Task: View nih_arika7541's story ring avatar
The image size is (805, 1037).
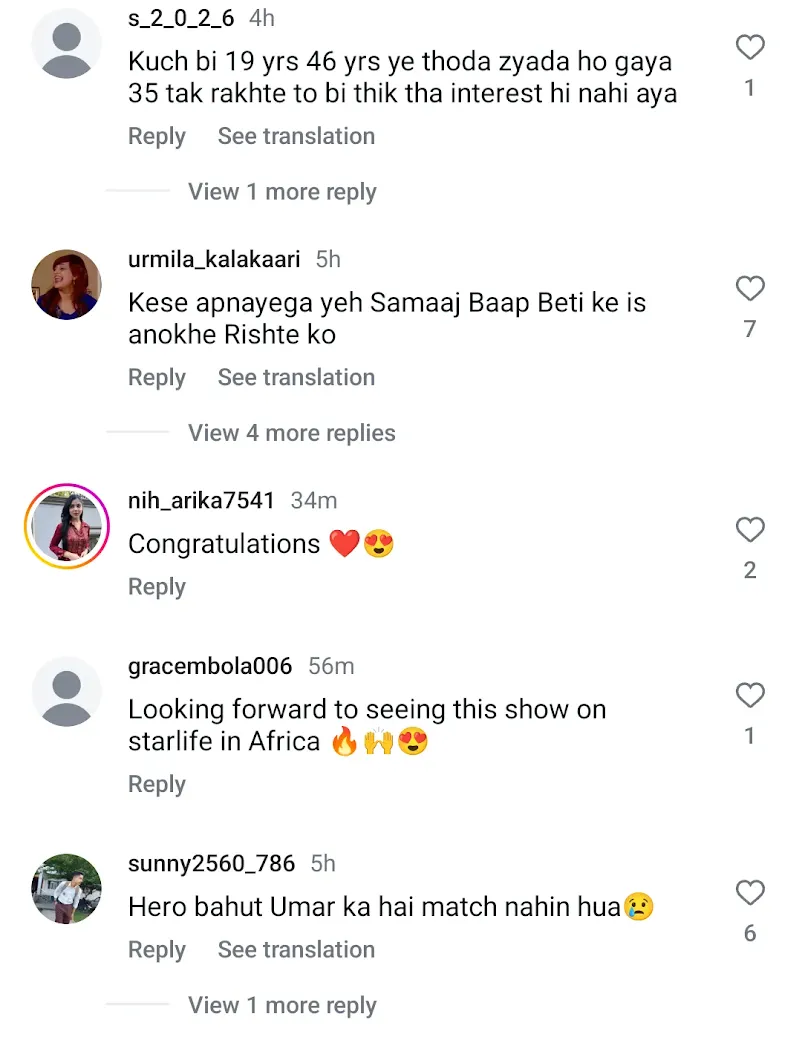Action: 67,526
